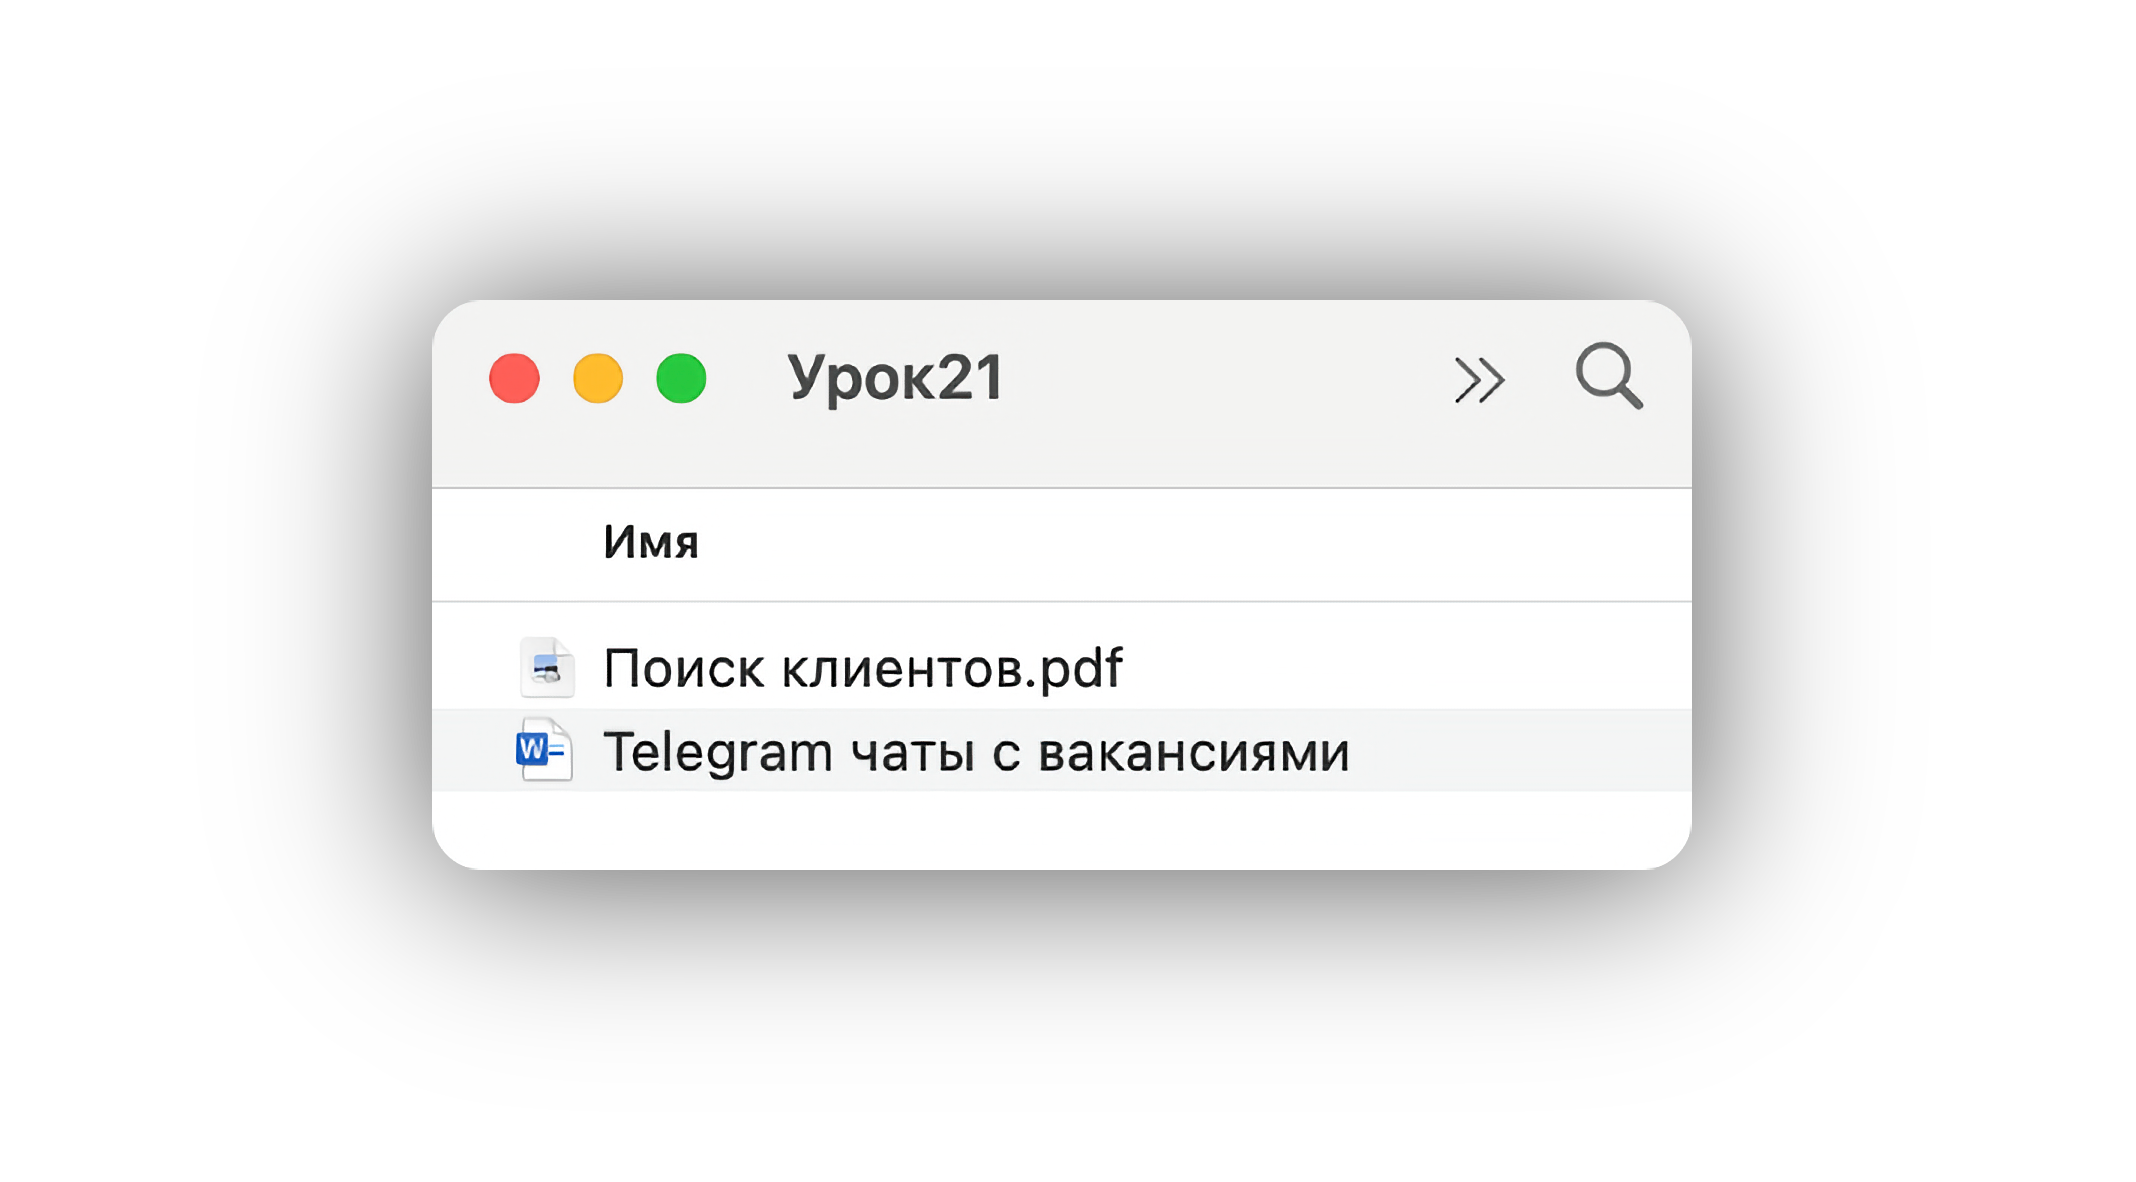Click the Урок21 window title
The width and height of the screenshot is (2136, 1182).
895,379
